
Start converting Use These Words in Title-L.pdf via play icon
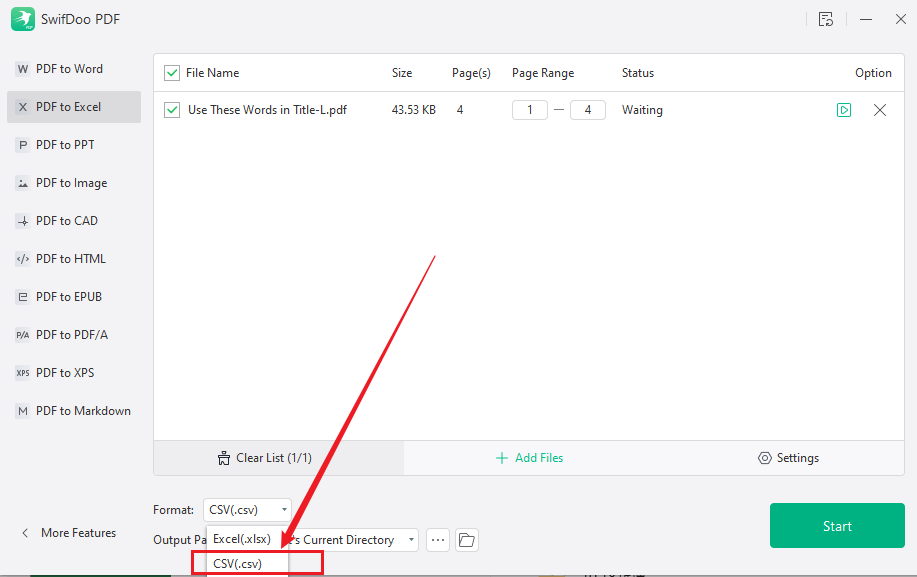click(844, 110)
